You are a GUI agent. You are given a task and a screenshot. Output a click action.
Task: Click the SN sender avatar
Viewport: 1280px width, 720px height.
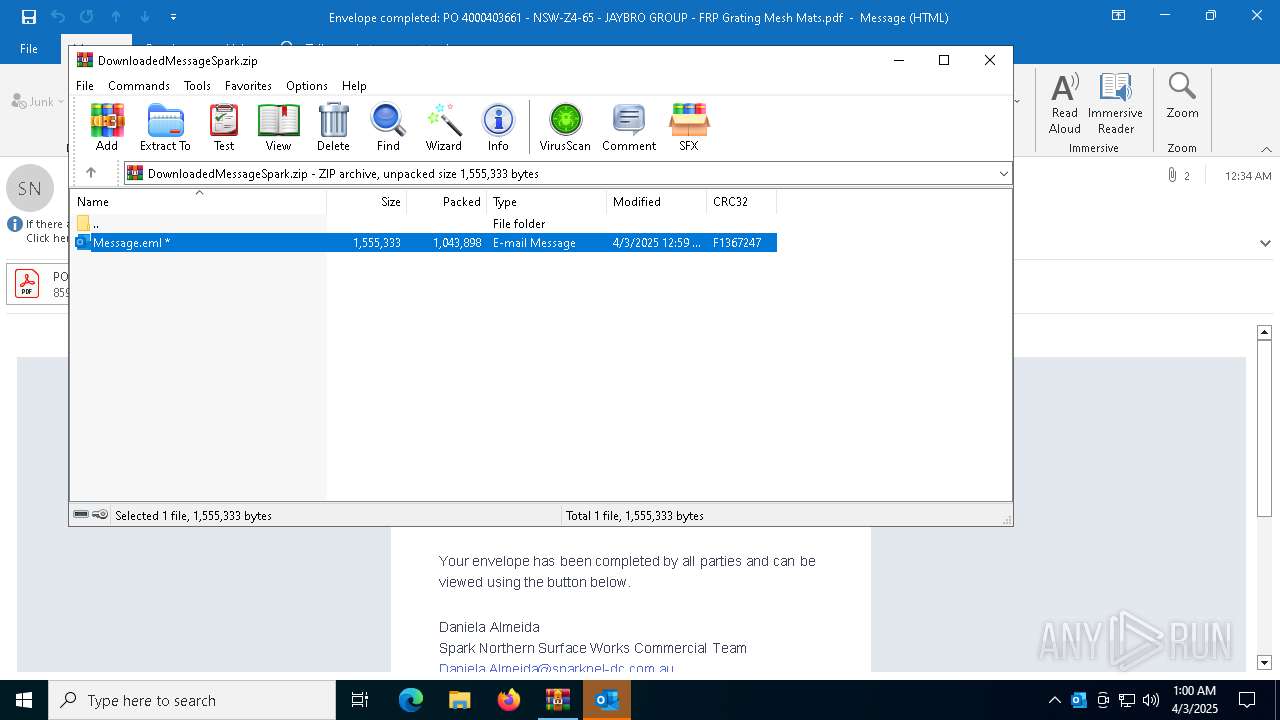[x=30, y=188]
